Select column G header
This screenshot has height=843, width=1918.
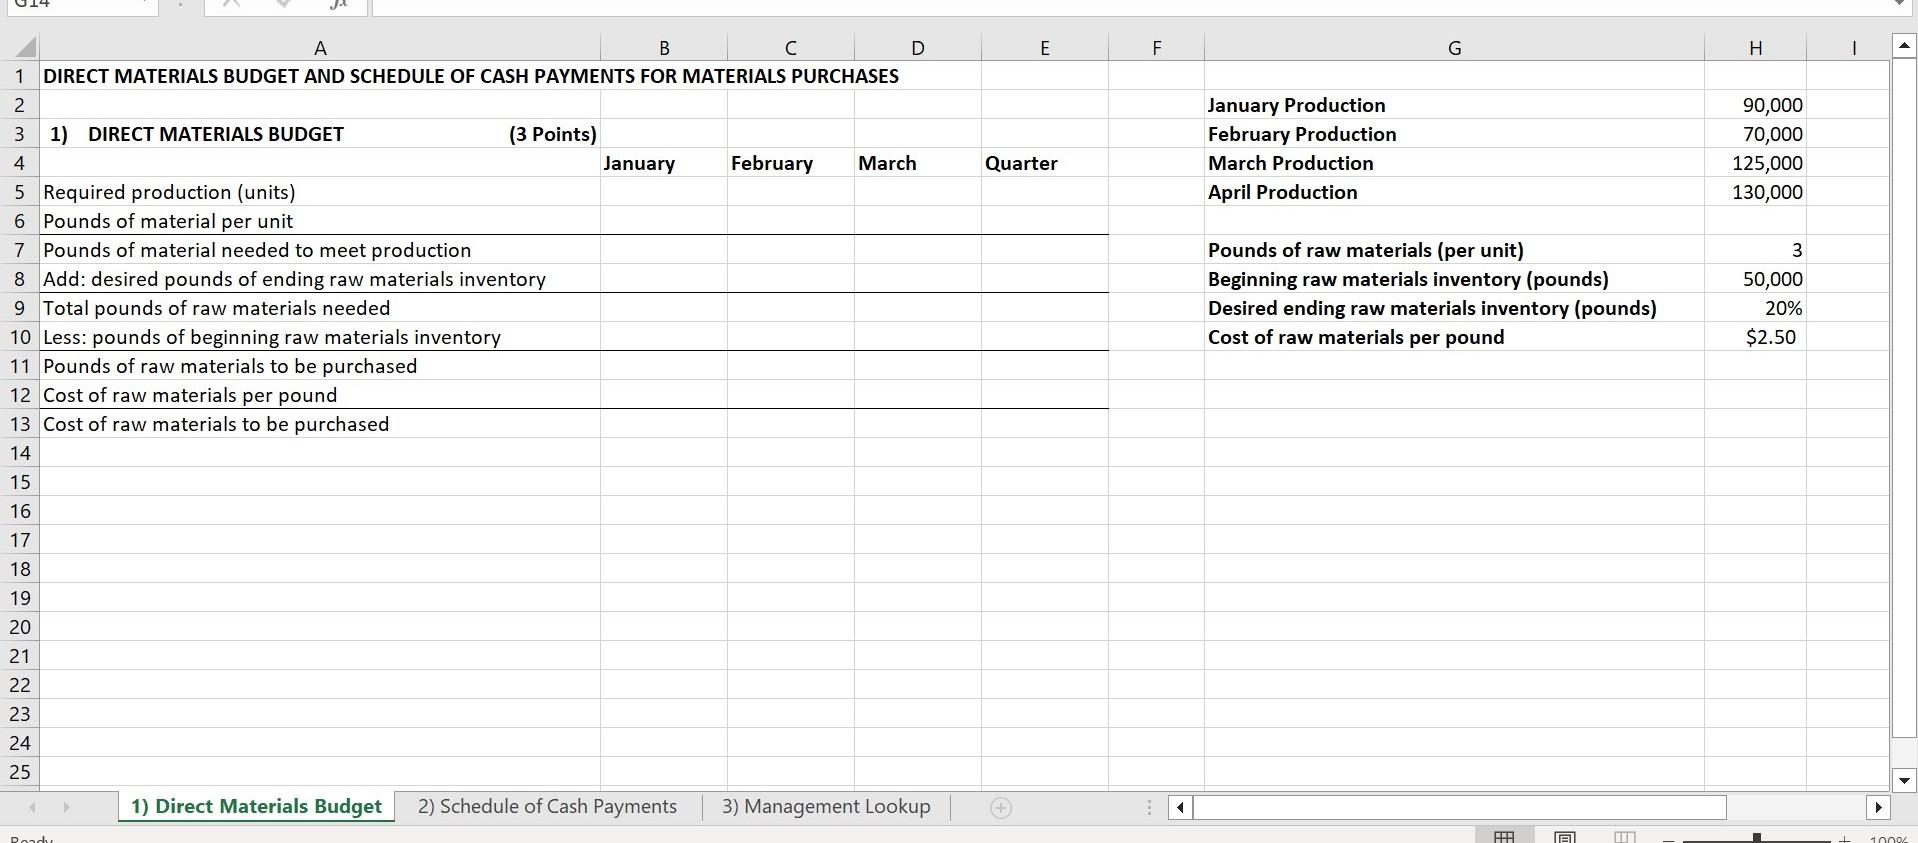pyautogui.click(x=1455, y=48)
